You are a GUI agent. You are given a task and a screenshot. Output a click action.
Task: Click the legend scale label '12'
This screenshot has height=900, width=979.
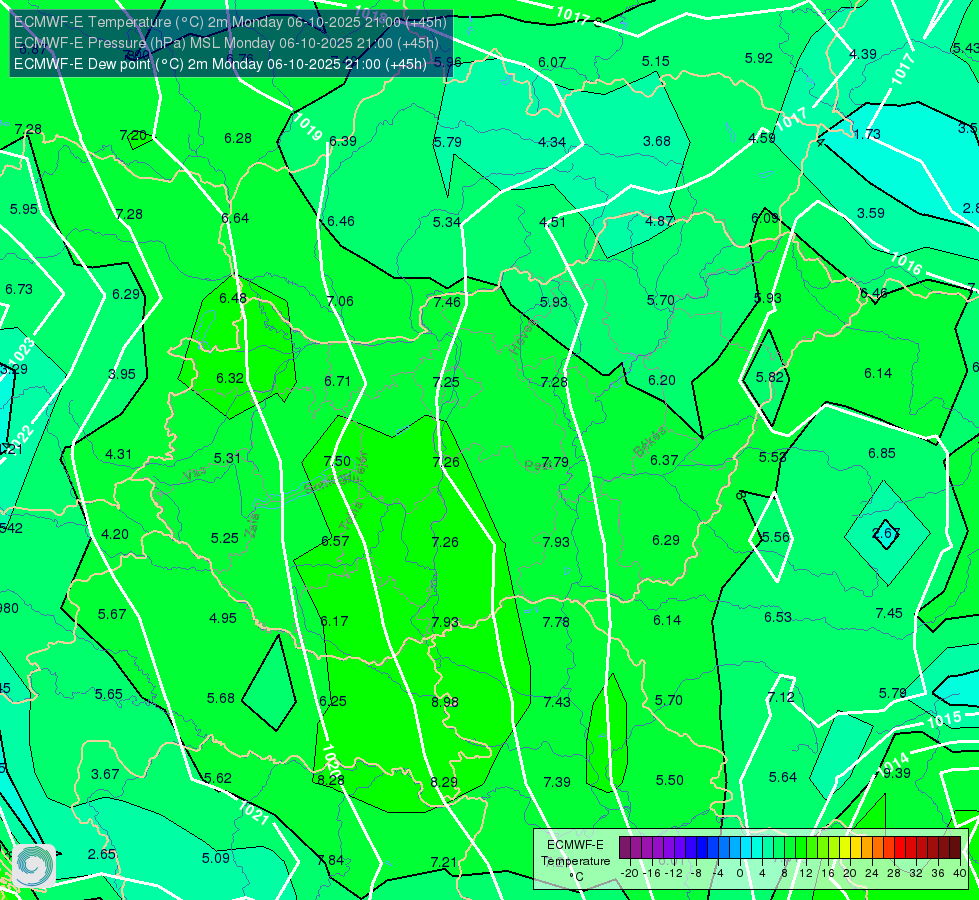click(806, 873)
